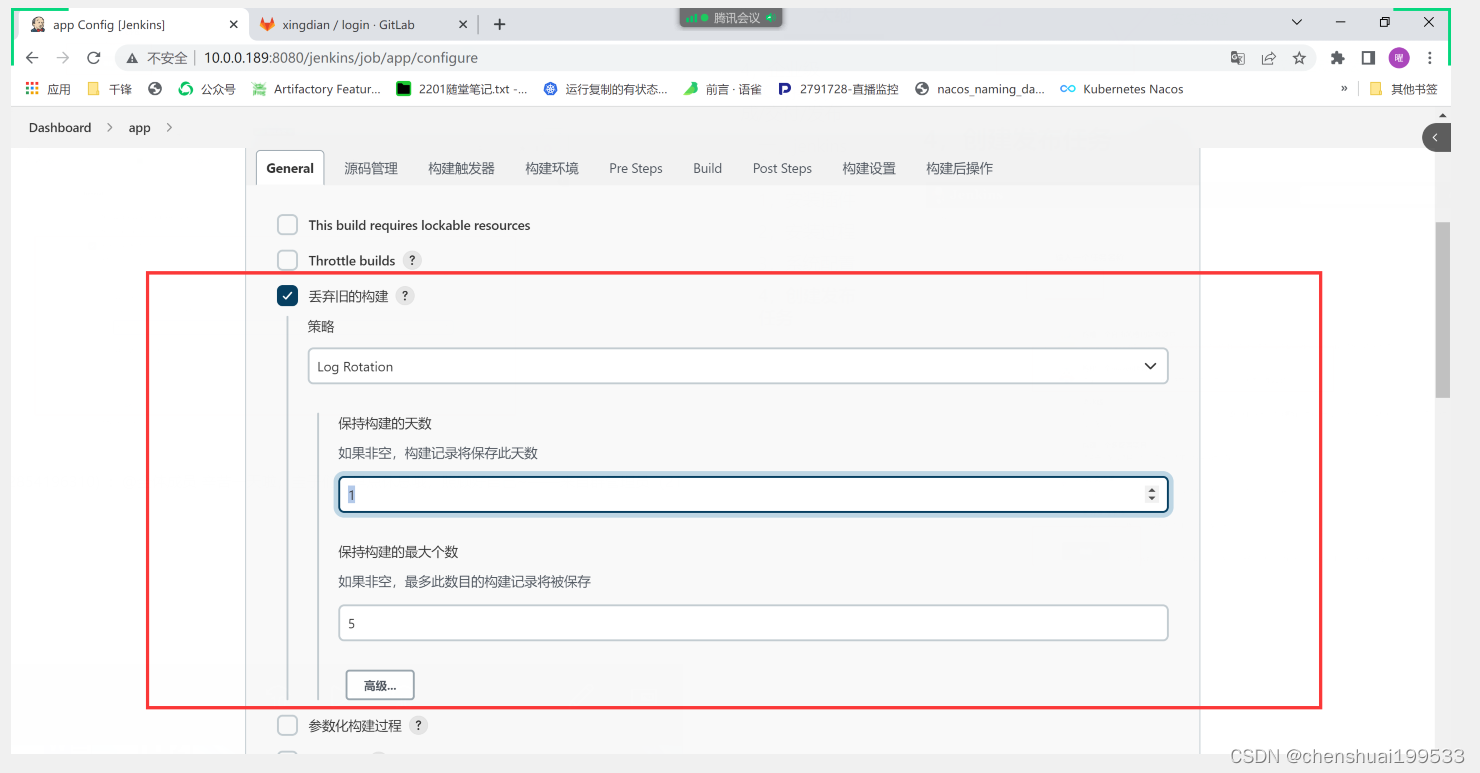Open the 应用 apps bookmark icon

[x=47, y=89]
